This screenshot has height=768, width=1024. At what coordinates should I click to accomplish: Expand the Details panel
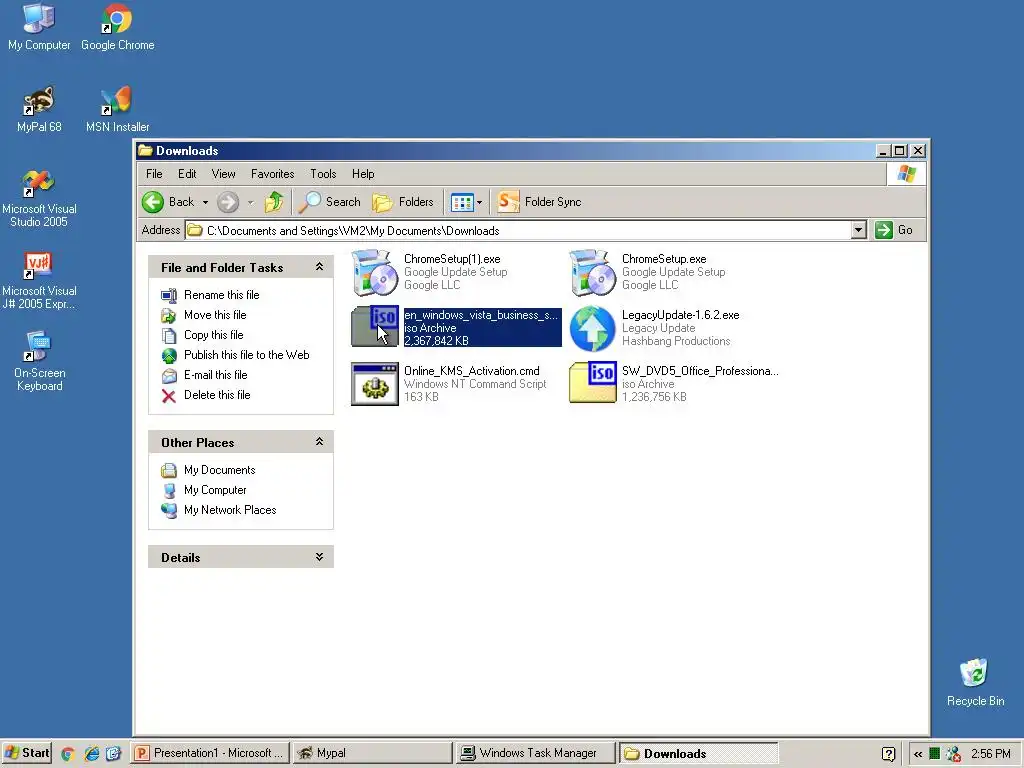(x=319, y=556)
